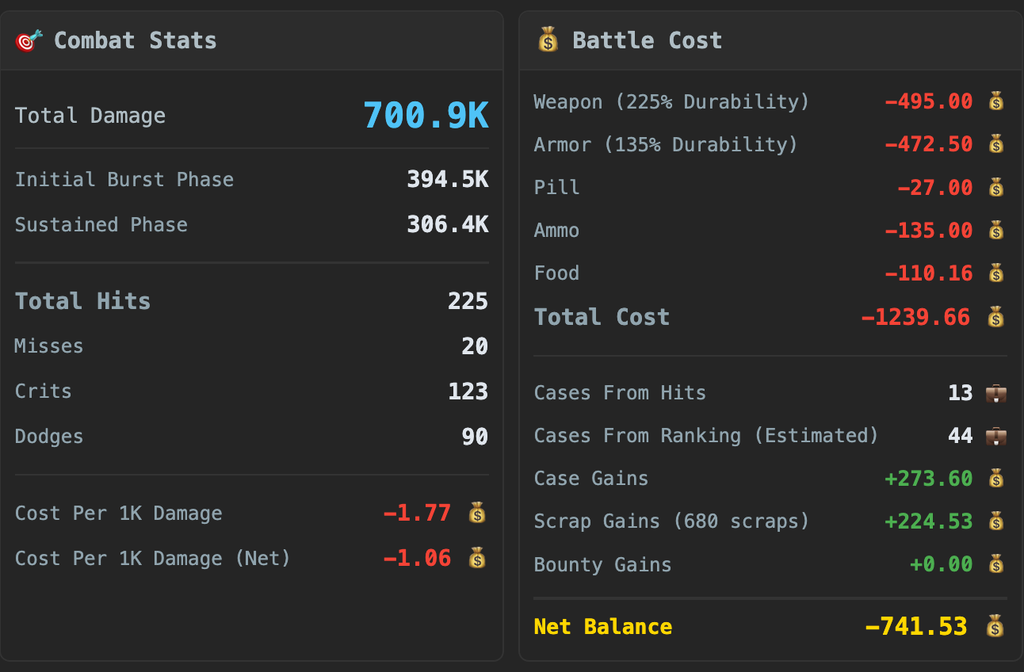Click the coin bag icon on Food row
The width and height of the screenshot is (1024, 672).
click(996, 273)
